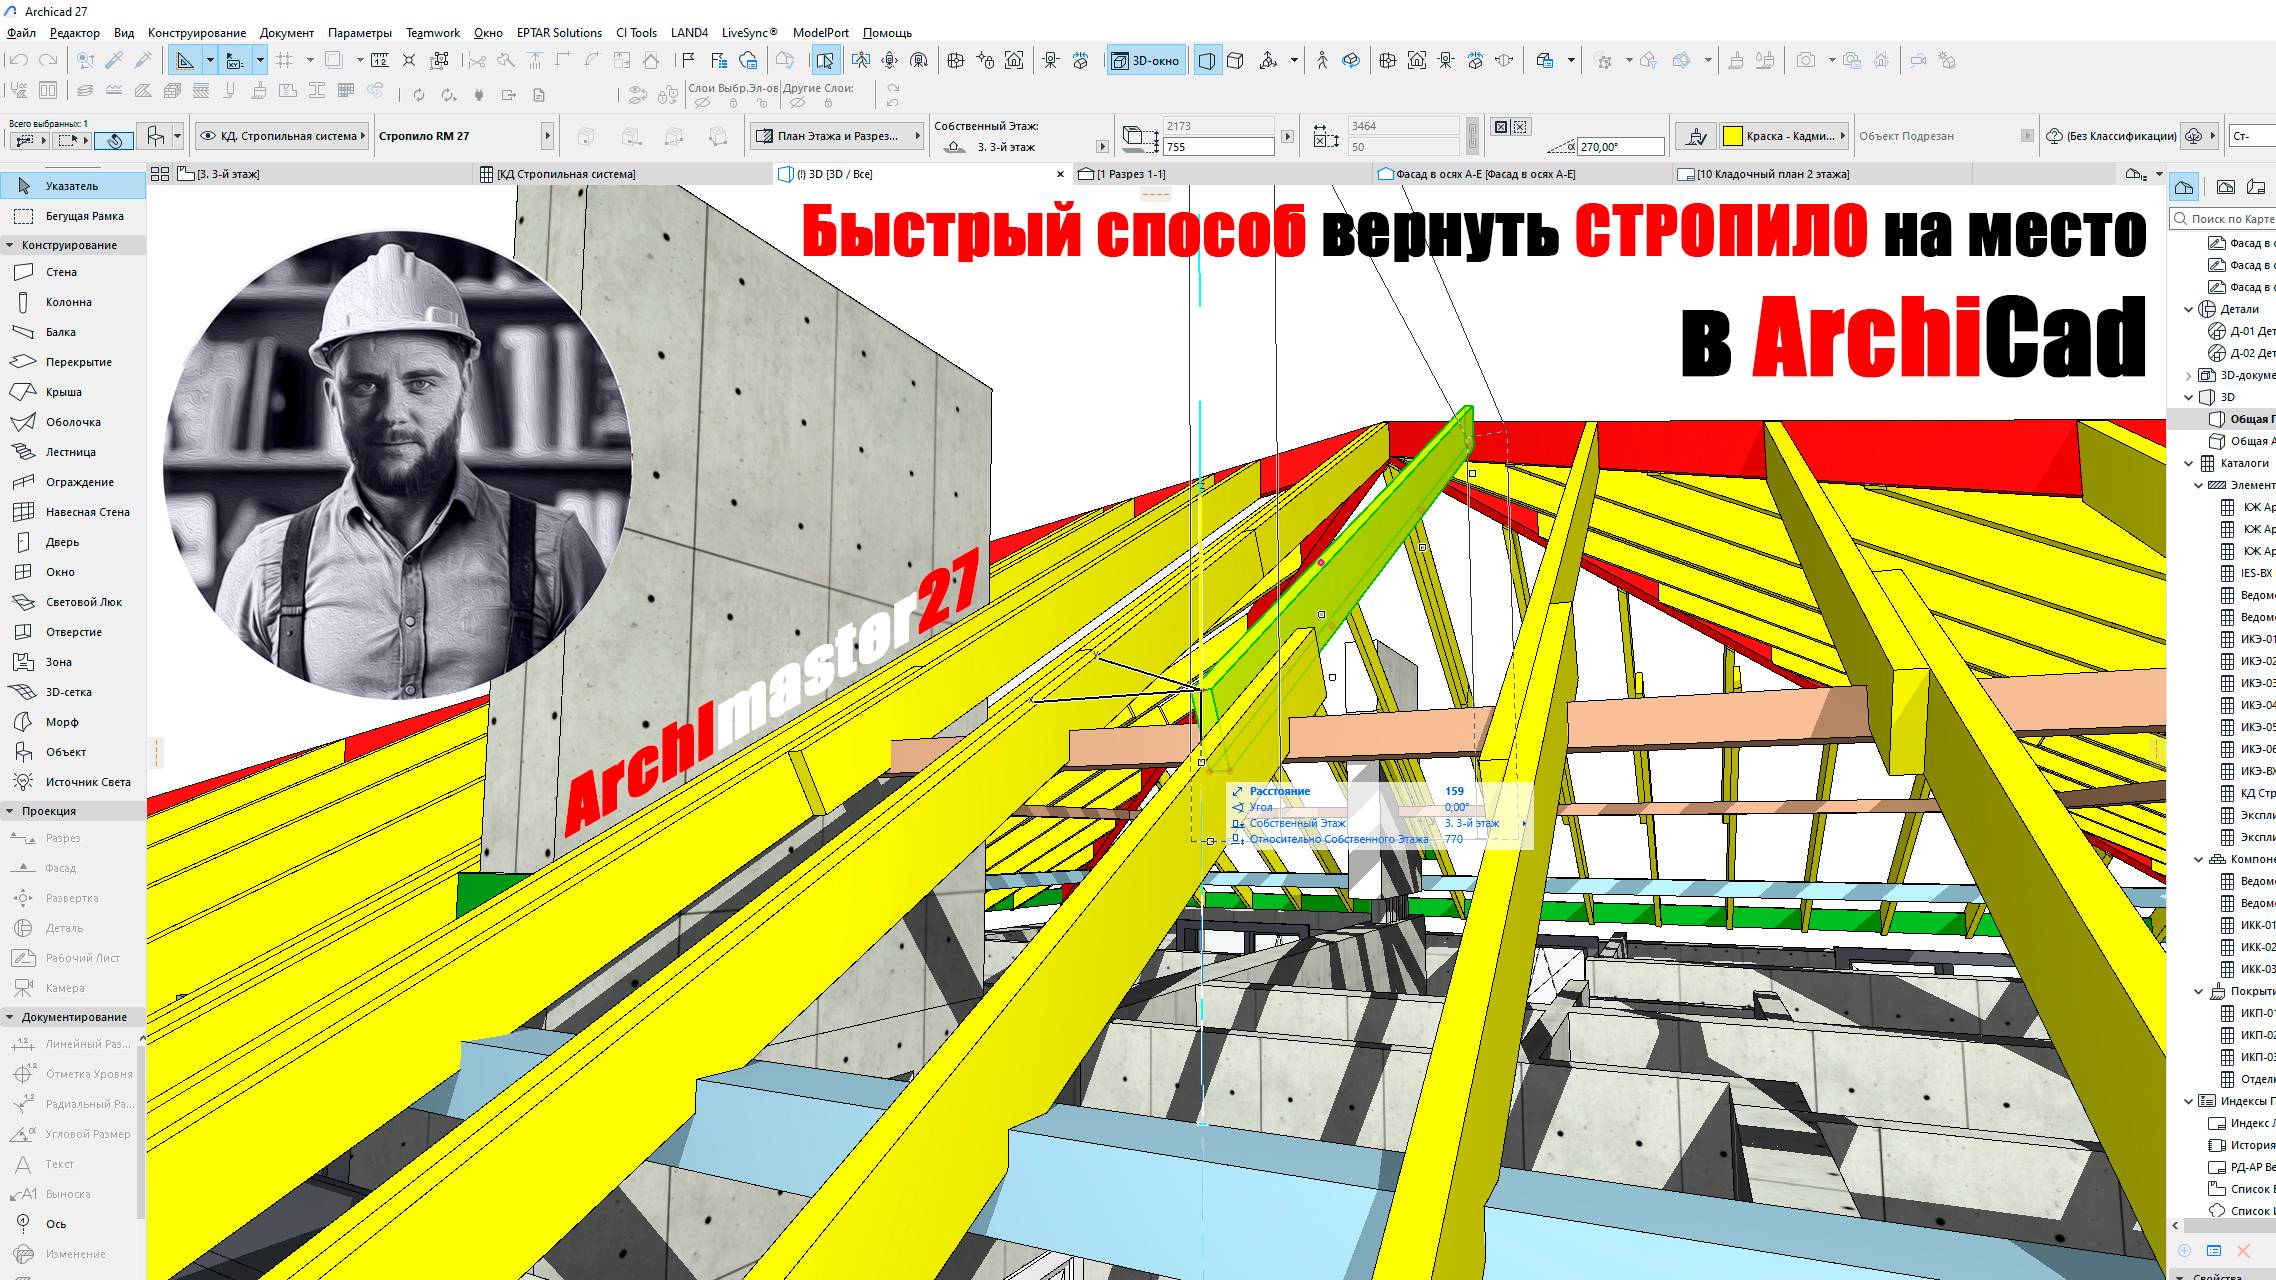Select the Стена (Wall) tool
This screenshot has height=1280, width=2276.
pos(60,272)
